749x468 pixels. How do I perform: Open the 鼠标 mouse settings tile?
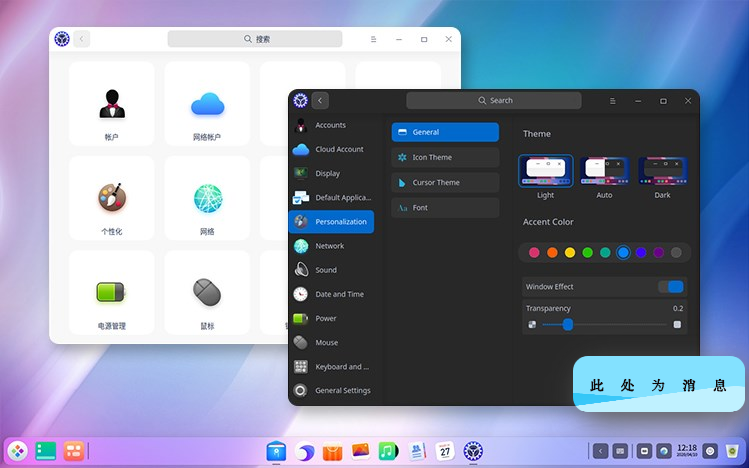(207, 295)
